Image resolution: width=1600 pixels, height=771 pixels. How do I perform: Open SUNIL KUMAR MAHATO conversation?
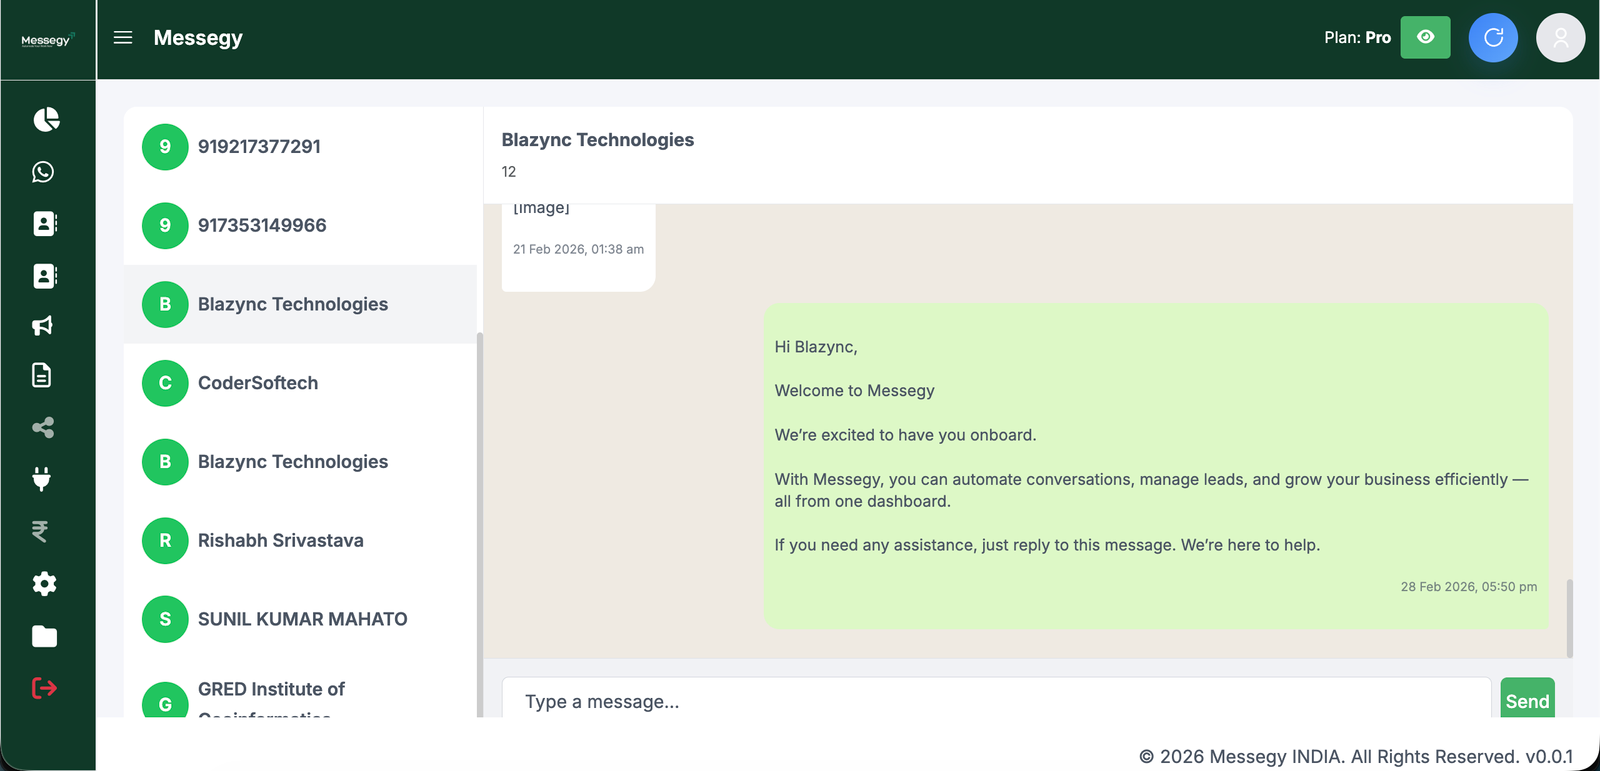300,620
